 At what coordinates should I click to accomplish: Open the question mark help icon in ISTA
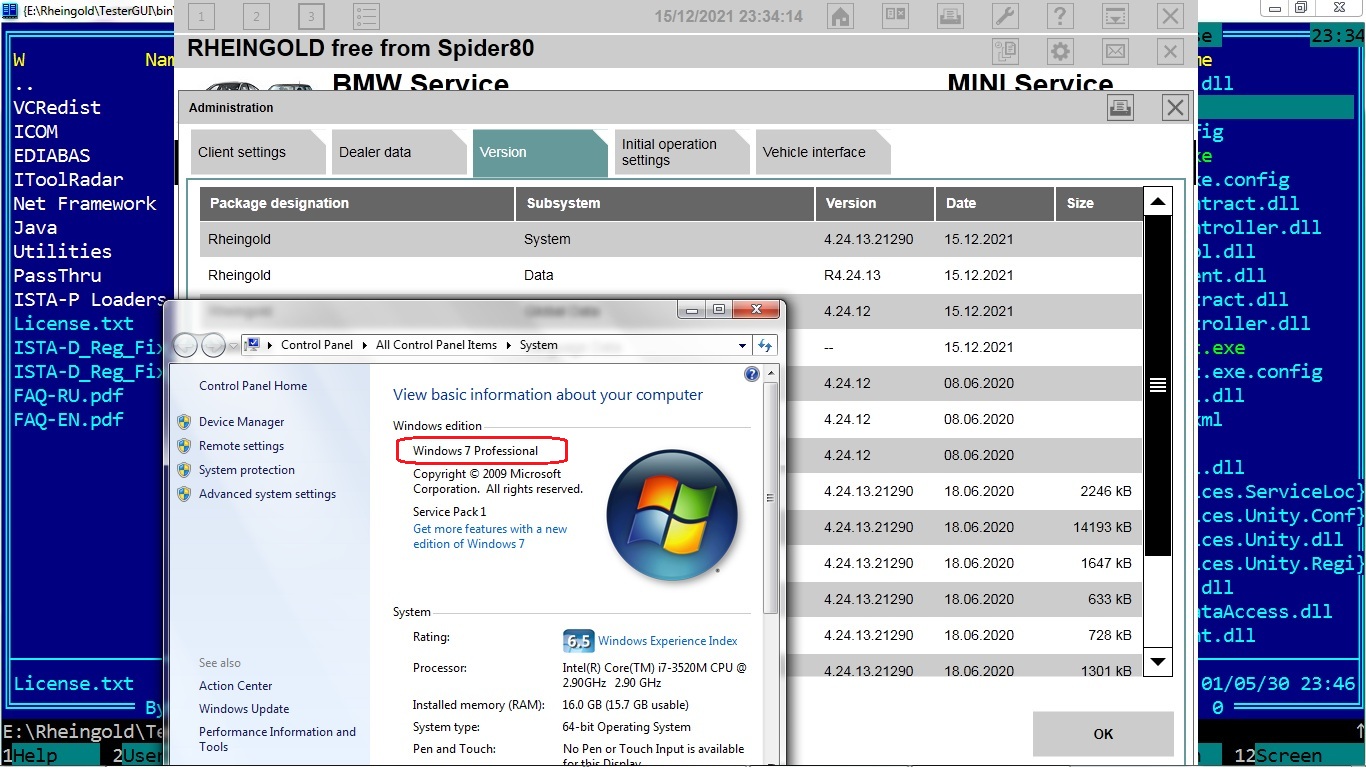point(1060,16)
